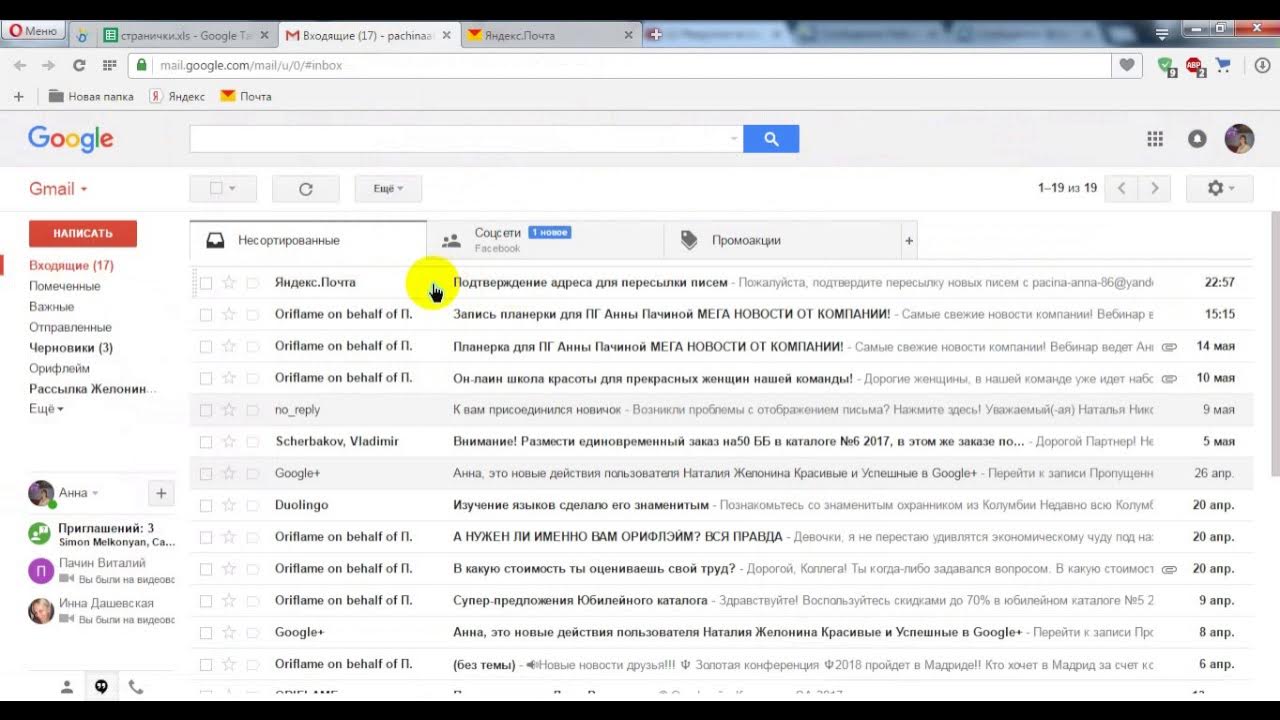Go back in browser
This screenshot has height=720, width=1280.
pos(19,65)
